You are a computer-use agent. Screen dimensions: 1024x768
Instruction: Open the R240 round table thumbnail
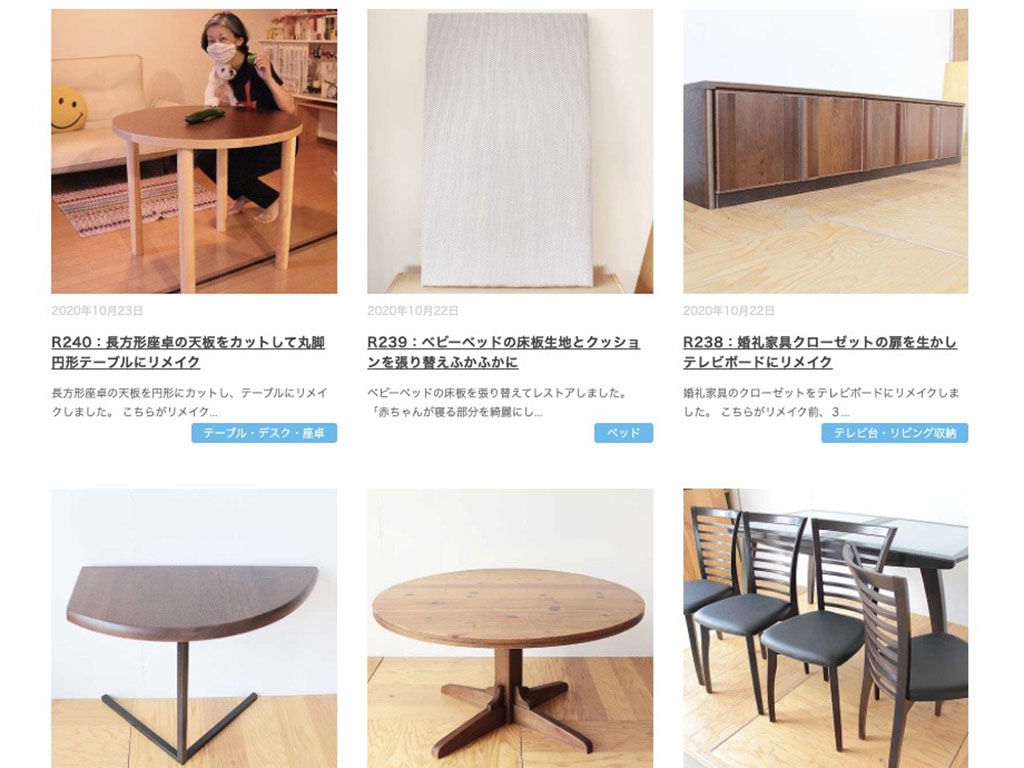(194, 151)
